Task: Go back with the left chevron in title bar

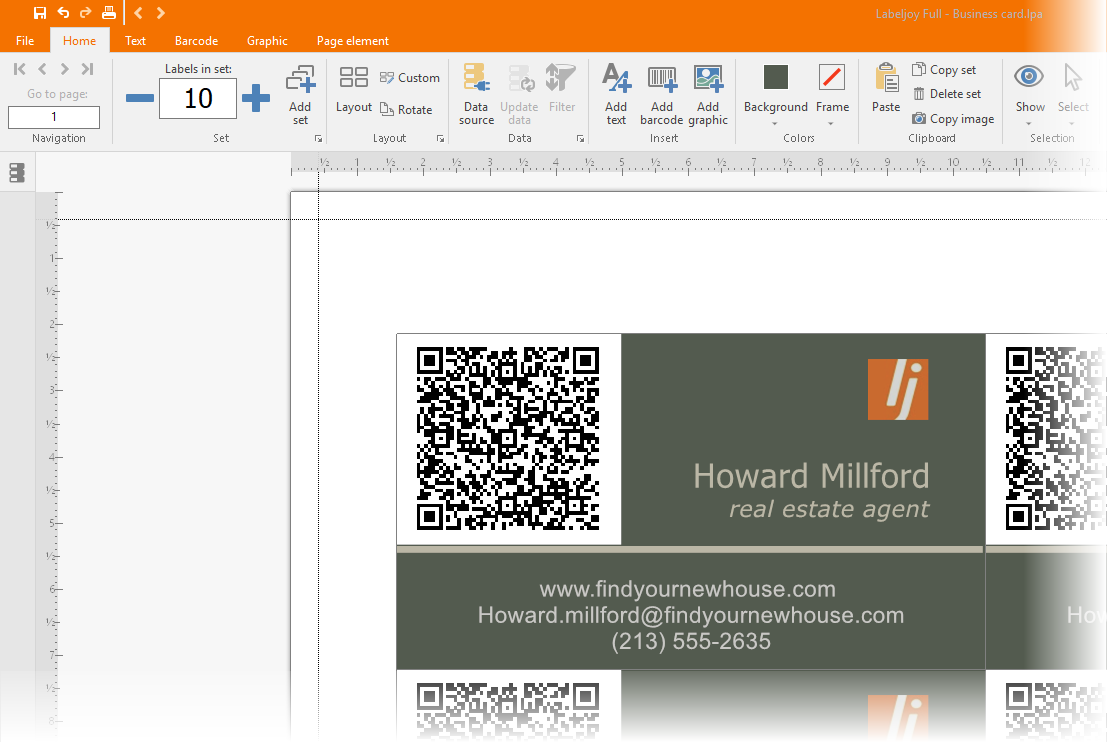Action: [138, 13]
